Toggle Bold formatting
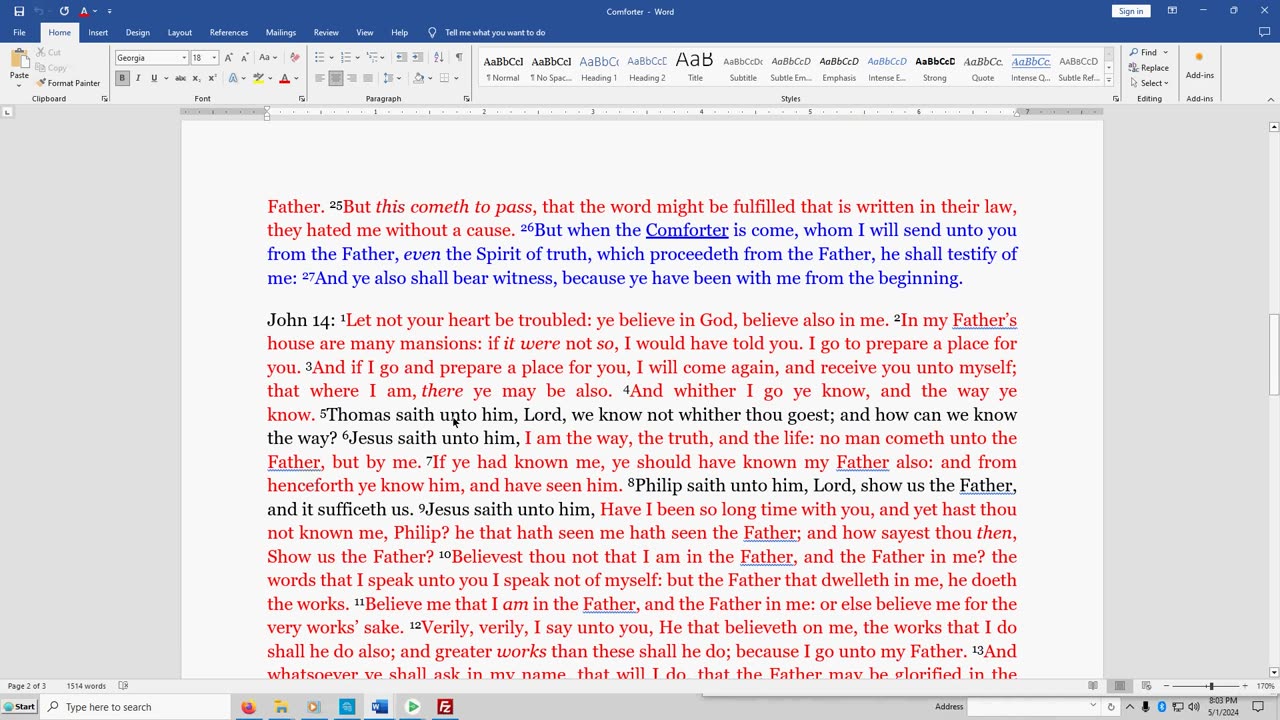1280x720 pixels. [122, 78]
